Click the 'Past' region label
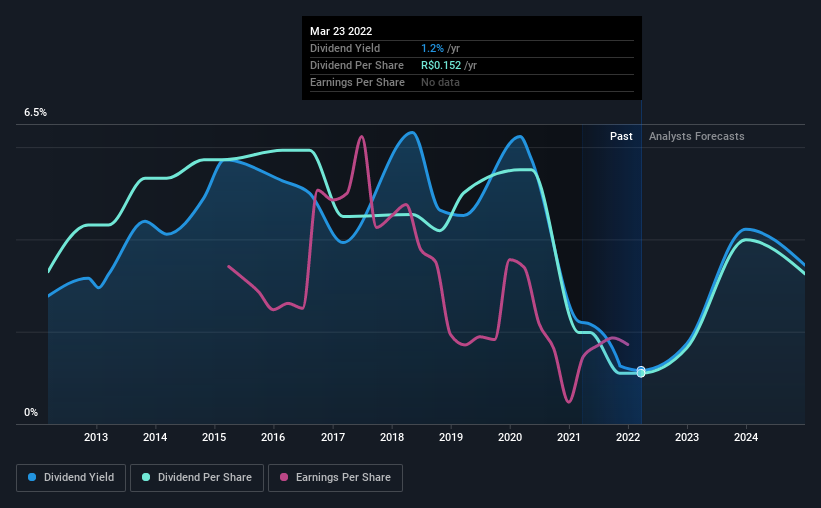 coord(621,136)
